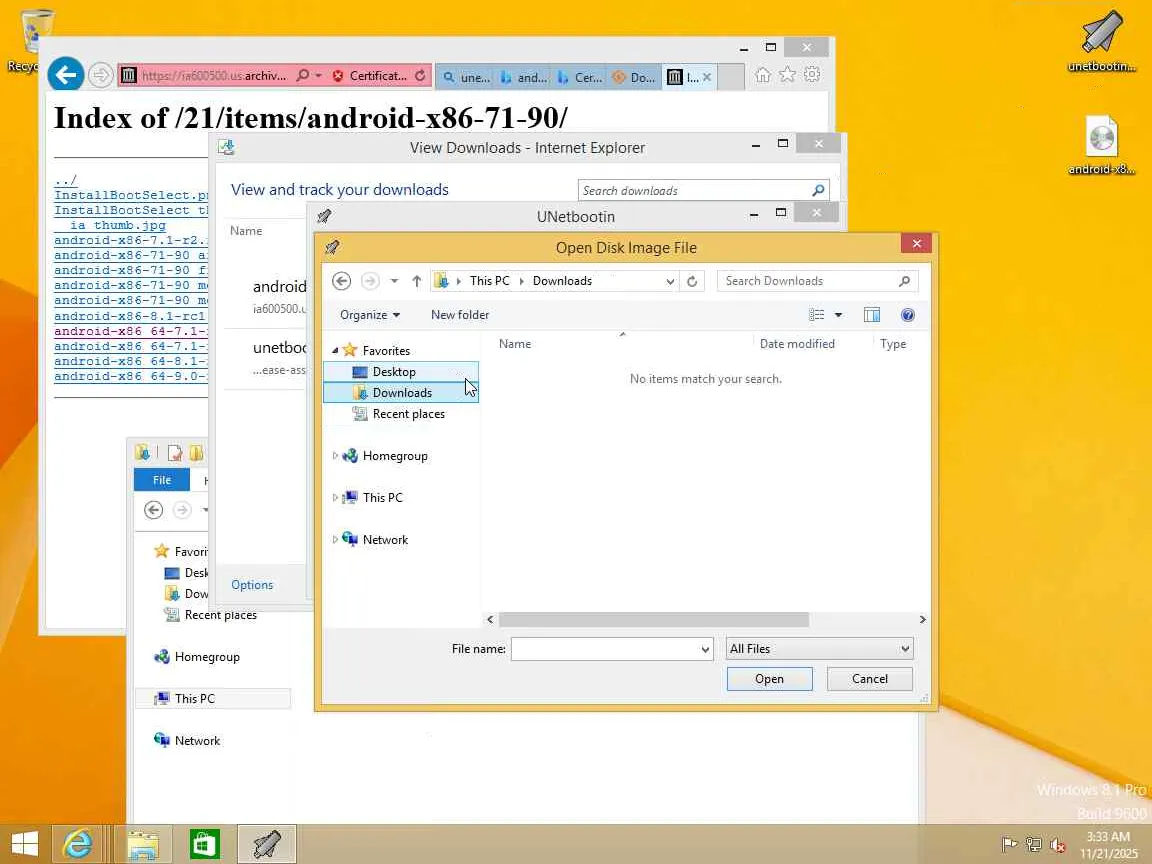1152x864 pixels.
Task: Select Downloads in Favorites of dialog
Action: click(401, 392)
